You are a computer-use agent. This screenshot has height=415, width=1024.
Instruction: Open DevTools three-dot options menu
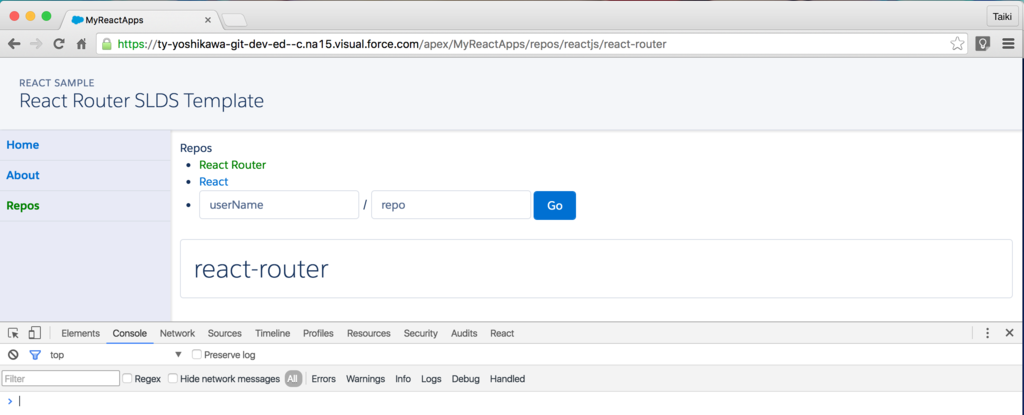pos(987,333)
